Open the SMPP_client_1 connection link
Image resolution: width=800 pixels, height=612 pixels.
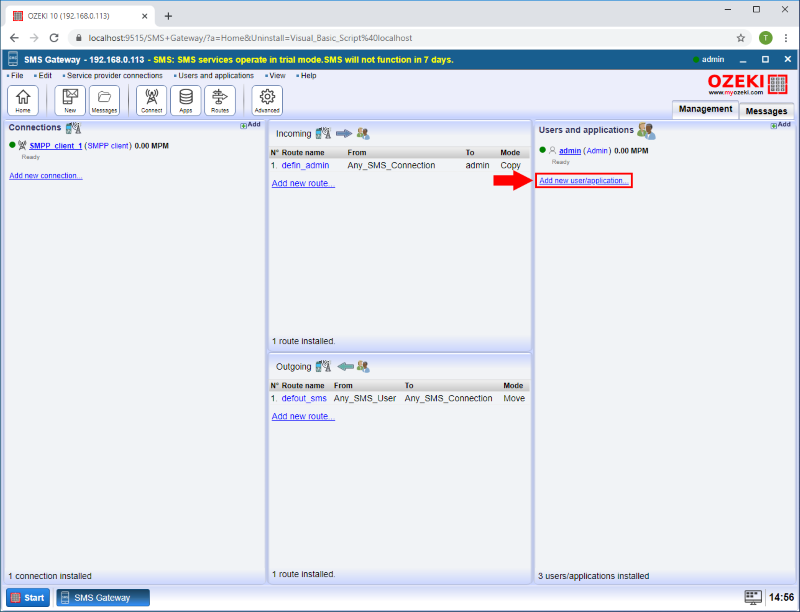tap(56, 146)
